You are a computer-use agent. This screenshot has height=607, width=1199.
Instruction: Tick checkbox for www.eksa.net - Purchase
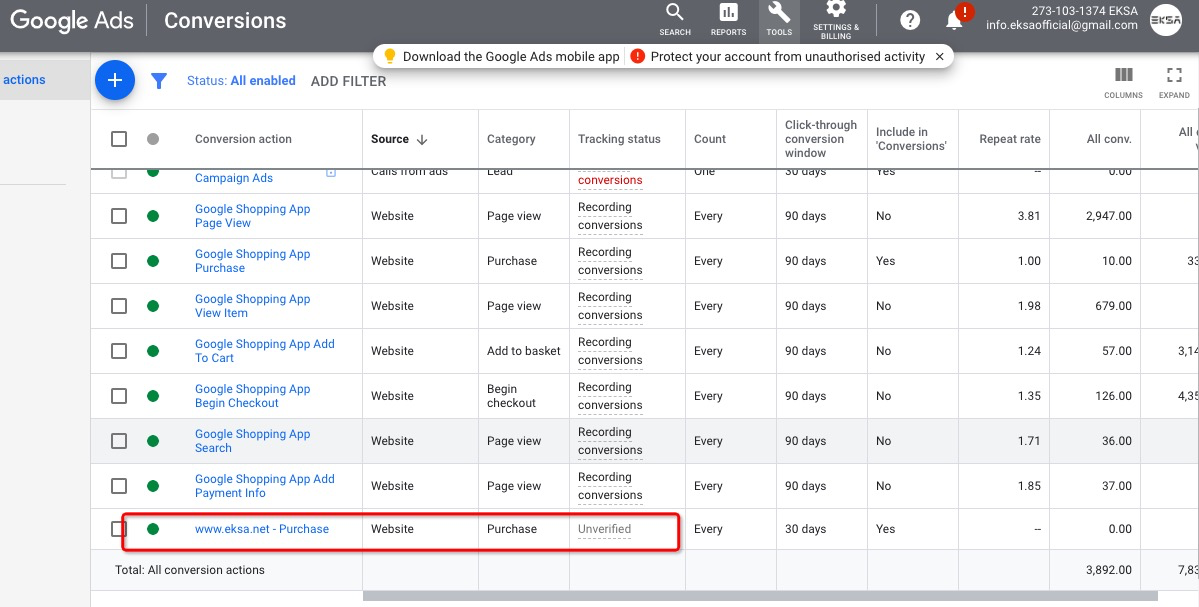point(119,529)
